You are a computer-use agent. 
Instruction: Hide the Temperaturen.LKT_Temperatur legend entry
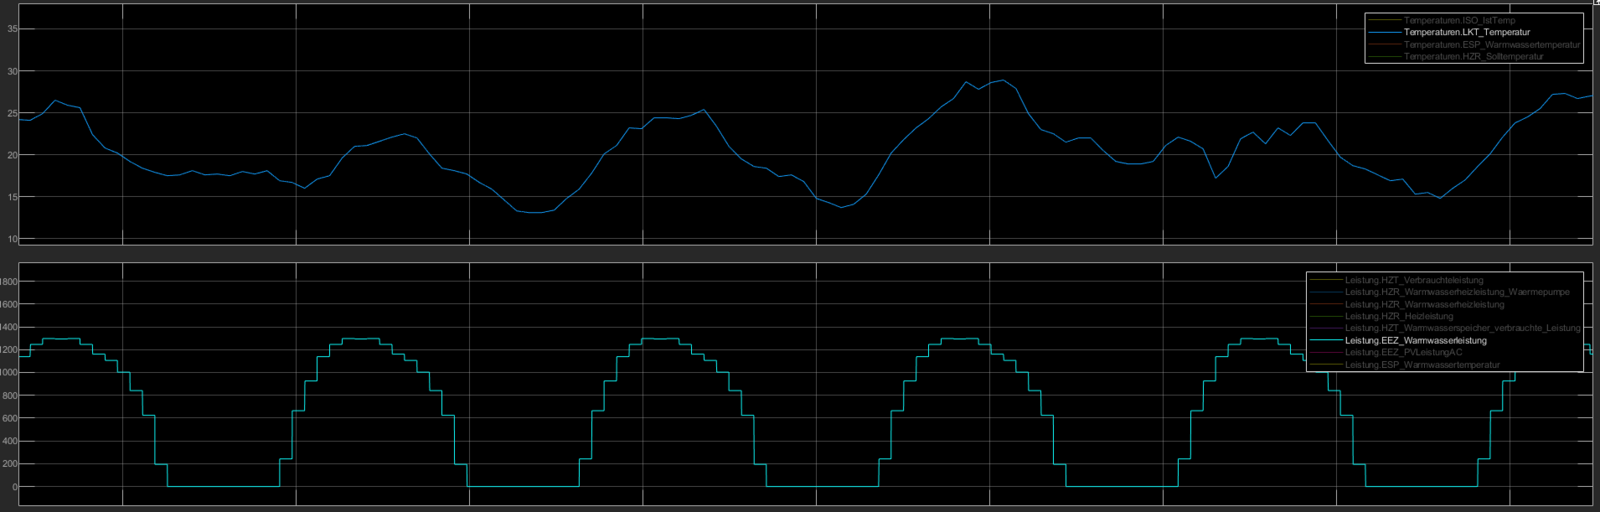pos(1466,32)
